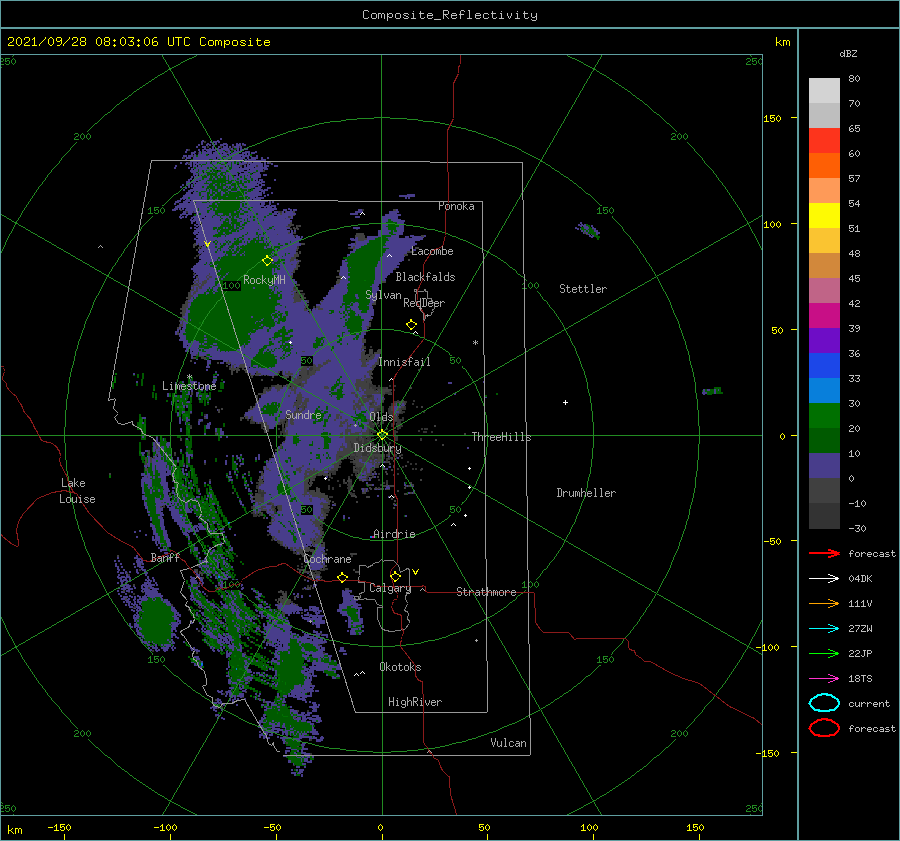Click the magenta 18TS arrow icon

tap(824, 679)
